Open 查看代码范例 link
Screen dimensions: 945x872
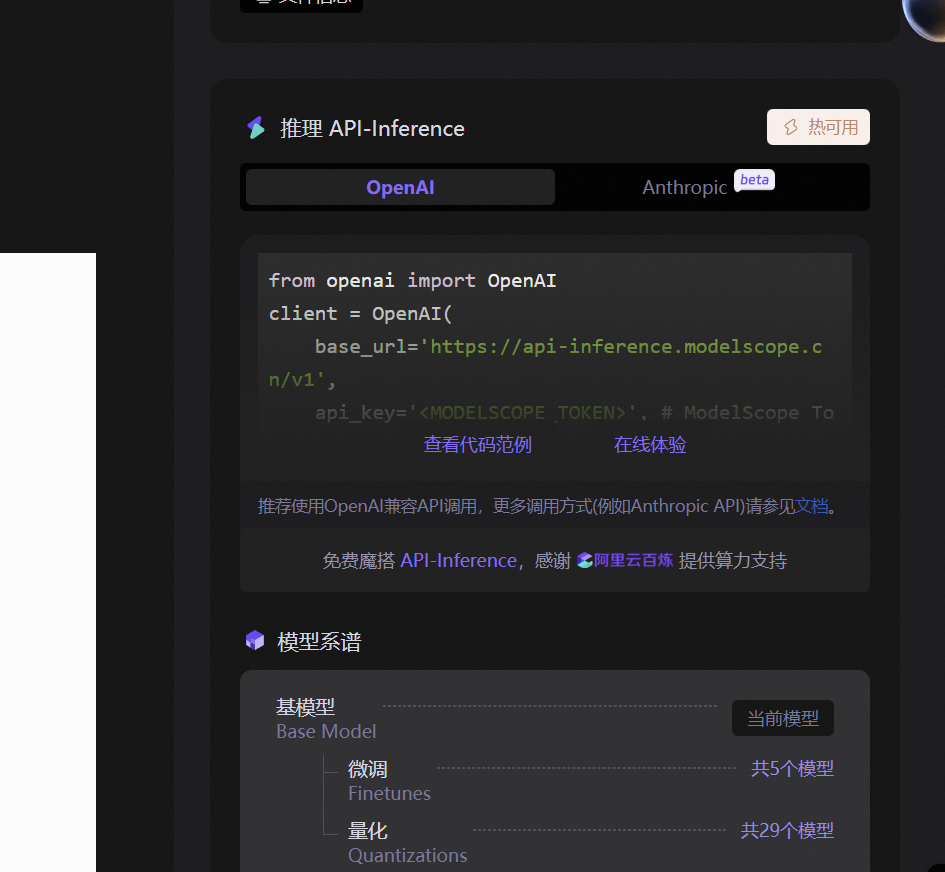click(x=477, y=445)
